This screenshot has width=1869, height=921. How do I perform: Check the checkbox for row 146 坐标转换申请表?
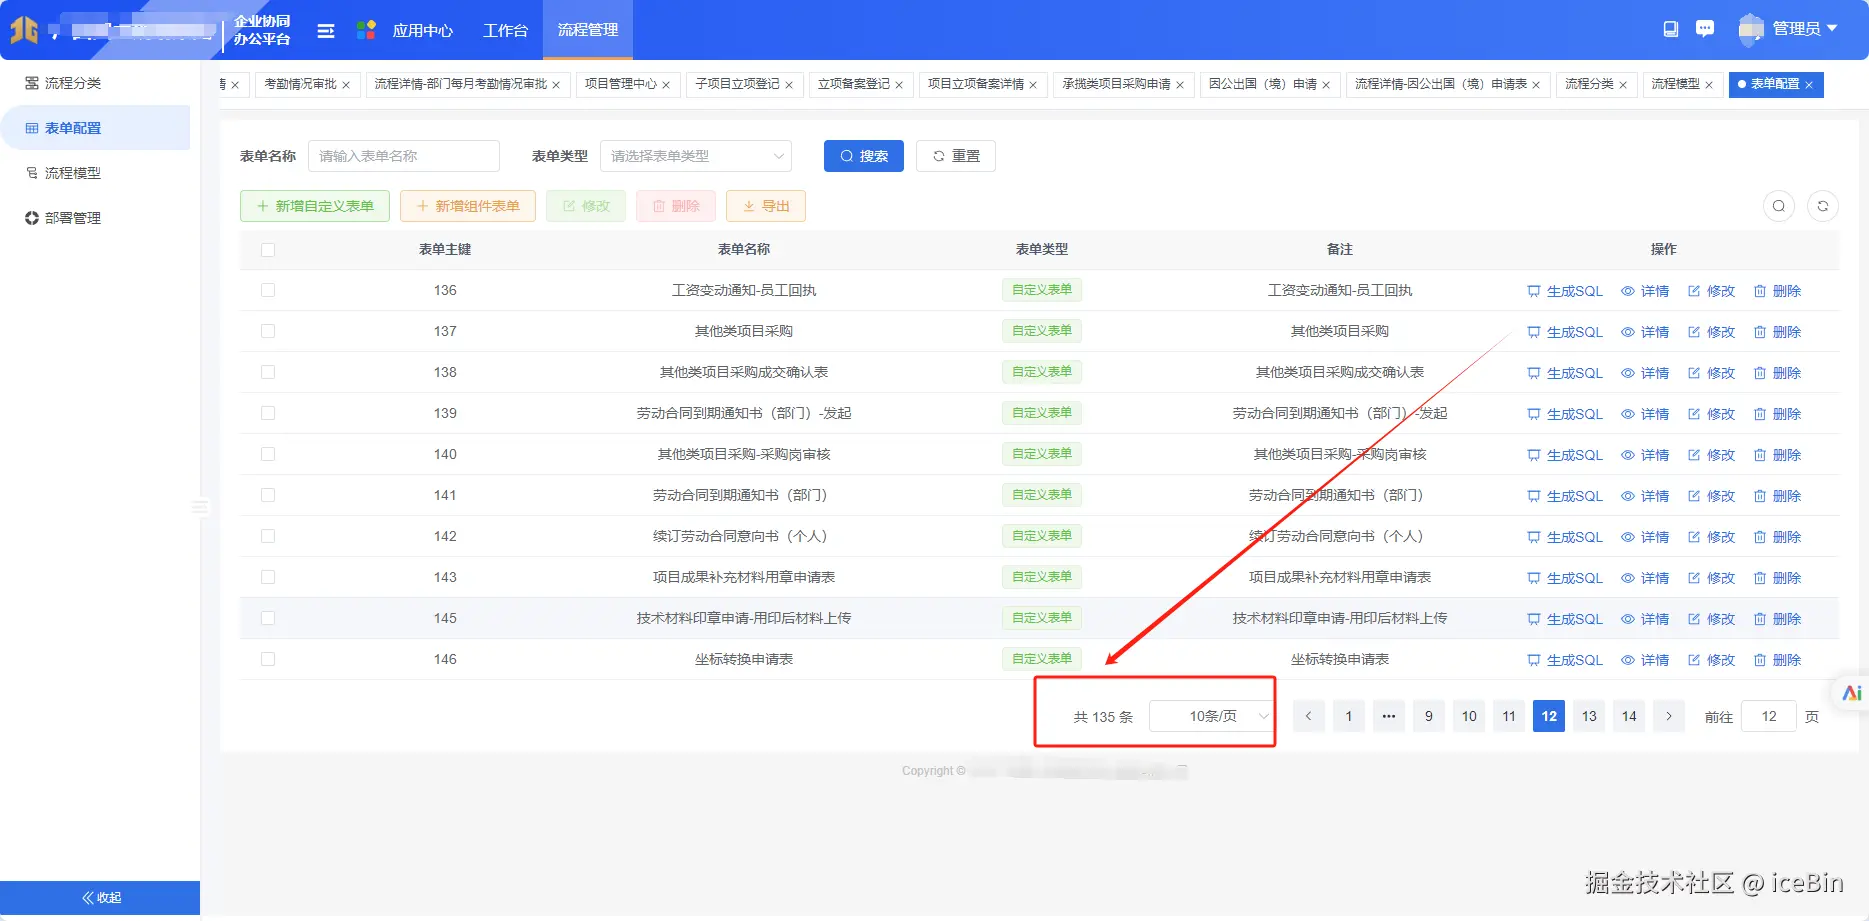click(268, 659)
